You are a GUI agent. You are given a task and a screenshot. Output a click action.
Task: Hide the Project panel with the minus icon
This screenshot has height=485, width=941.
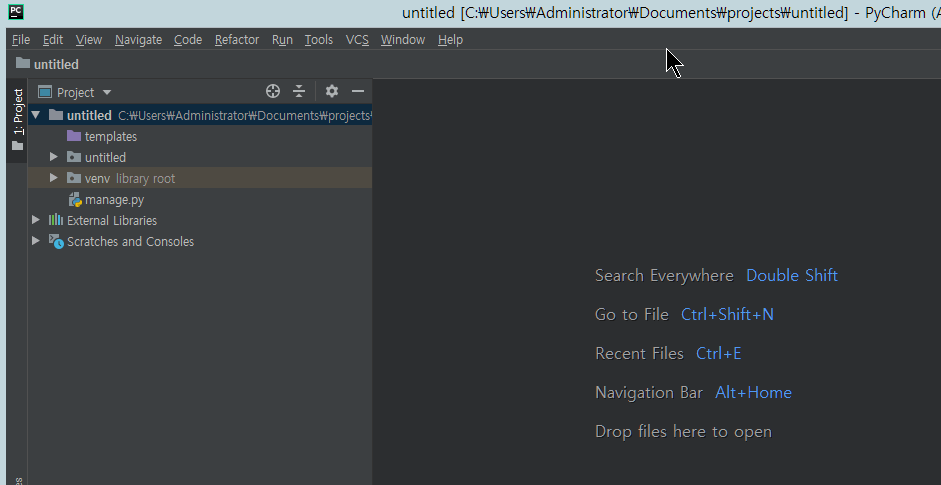(358, 91)
